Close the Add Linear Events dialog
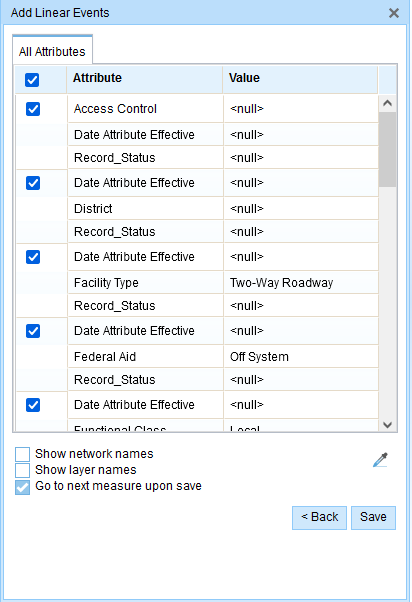The height and width of the screenshot is (602, 412). coord(394,13)
